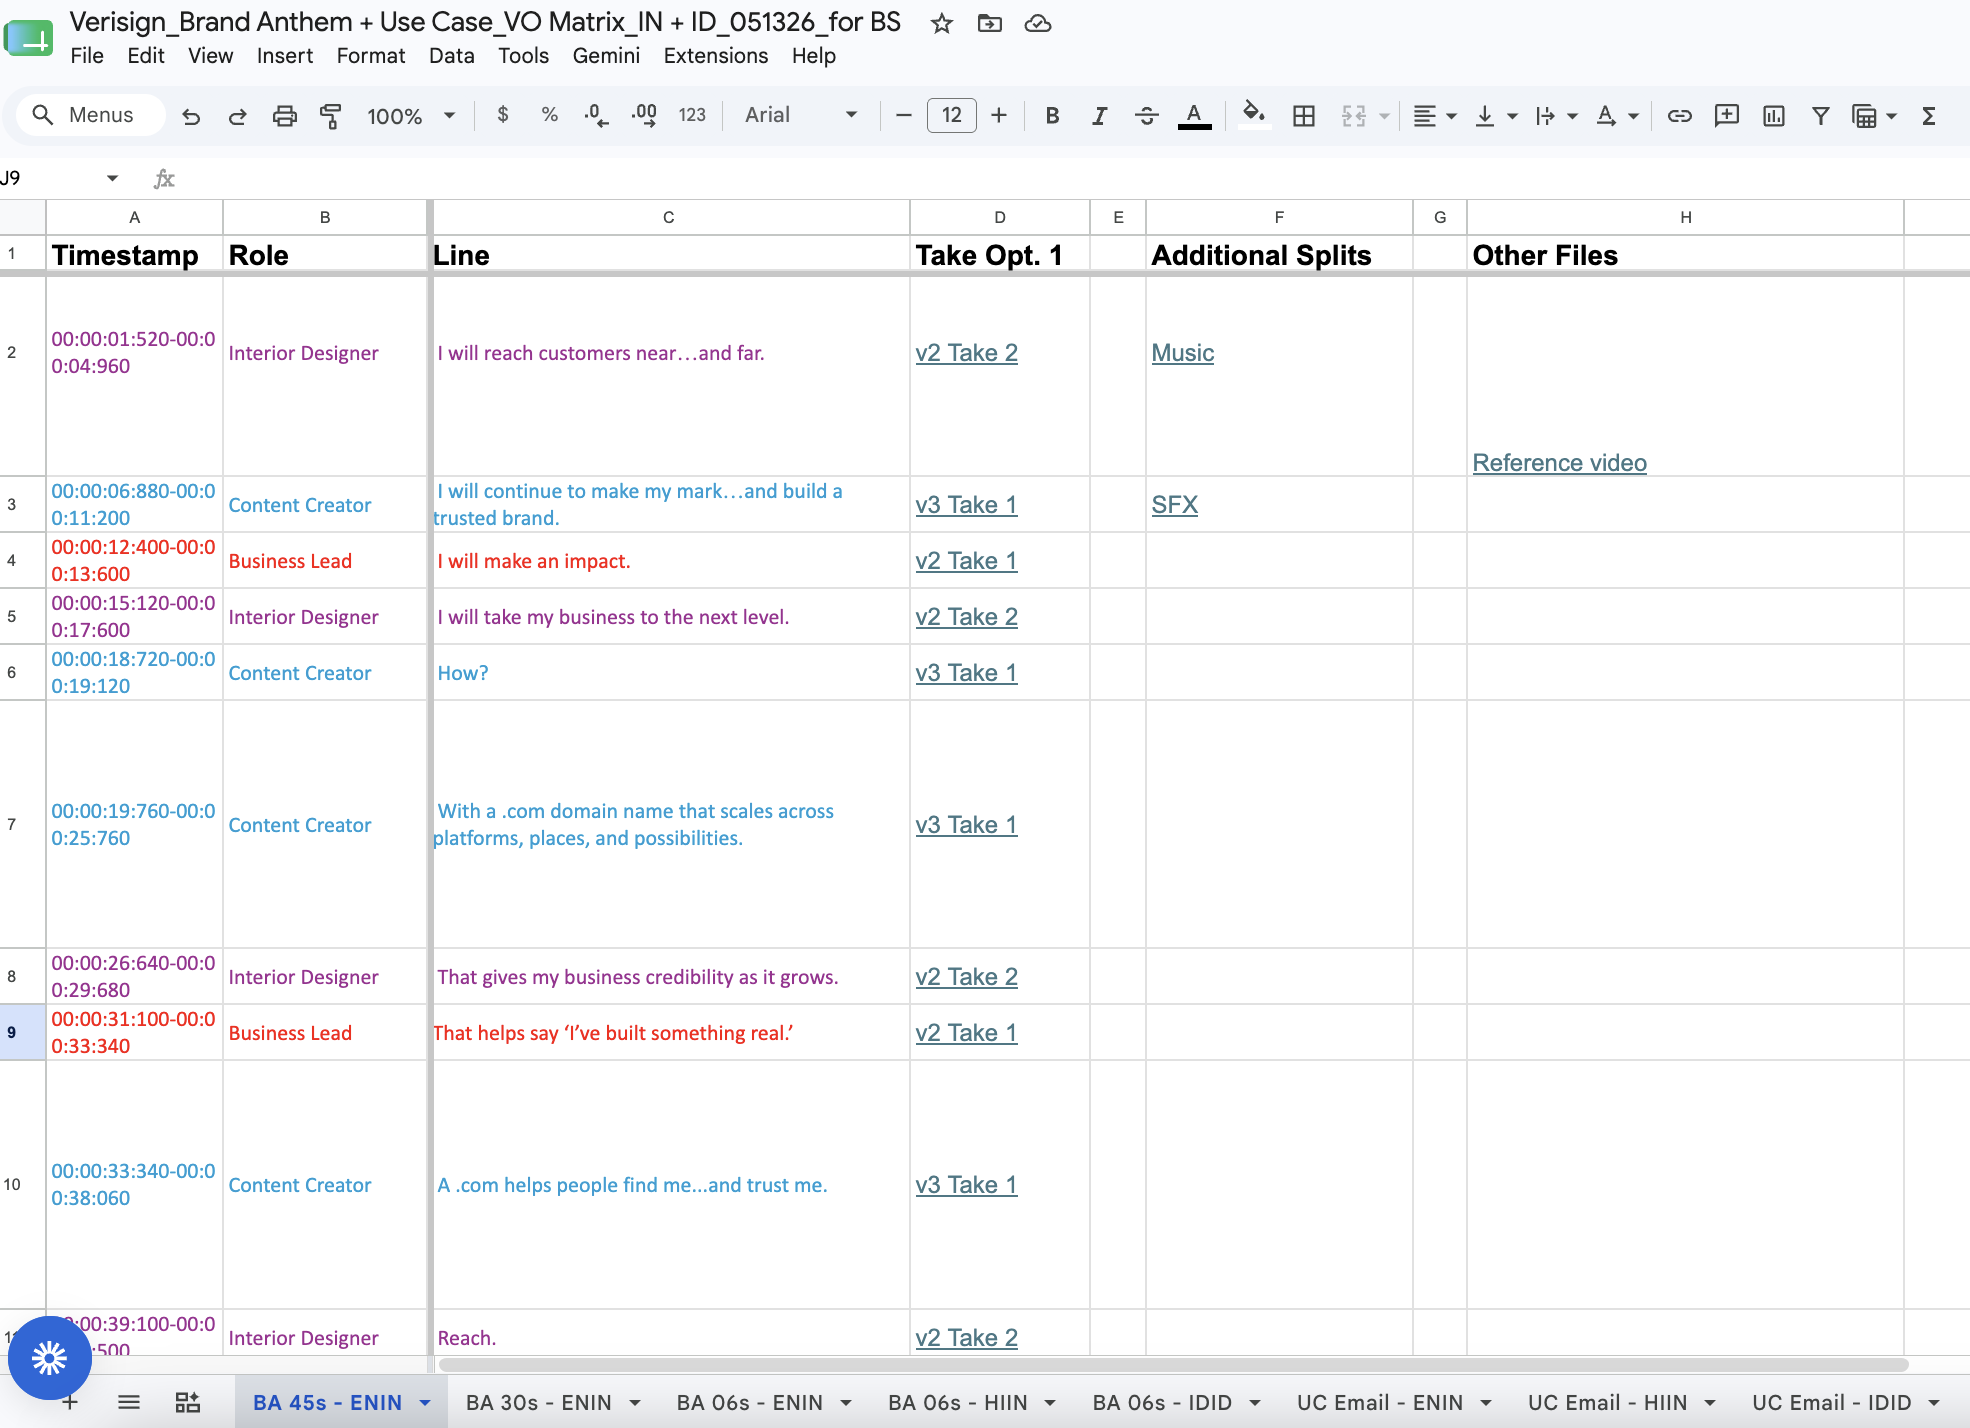Format as percent
The width and height of the screenshot is (1970, 1428).
[x=549, y=115]
